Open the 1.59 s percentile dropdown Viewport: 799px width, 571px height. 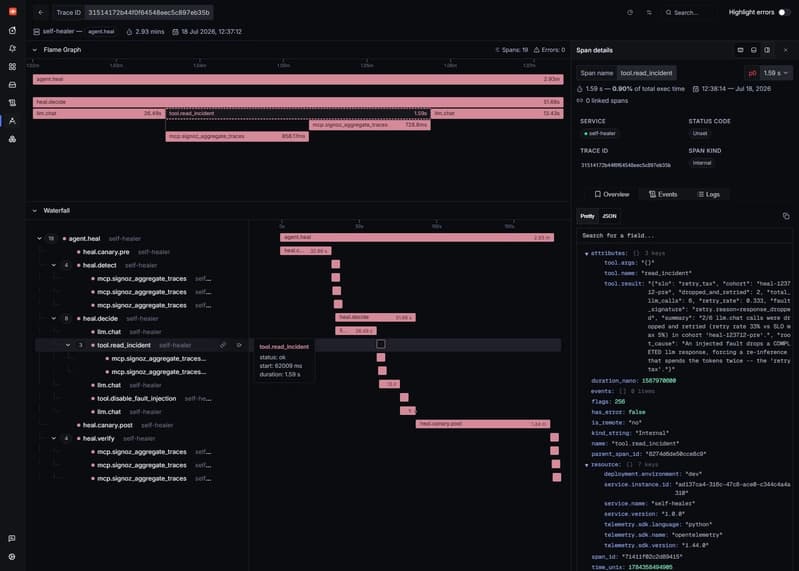coord(776,73)
